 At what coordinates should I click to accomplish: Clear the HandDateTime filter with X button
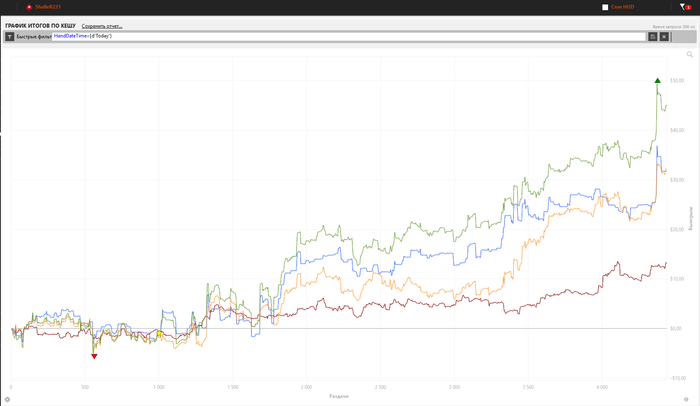coord(664,37)
